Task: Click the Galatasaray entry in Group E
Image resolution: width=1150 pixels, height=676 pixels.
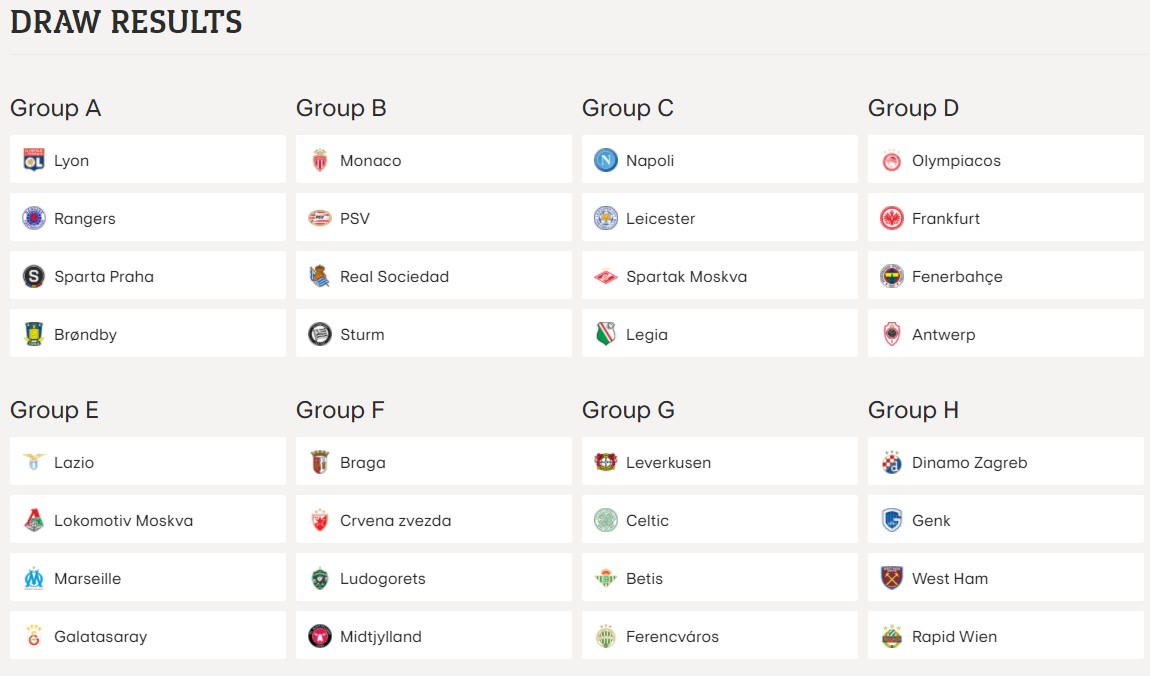Action: pos(147,636)
